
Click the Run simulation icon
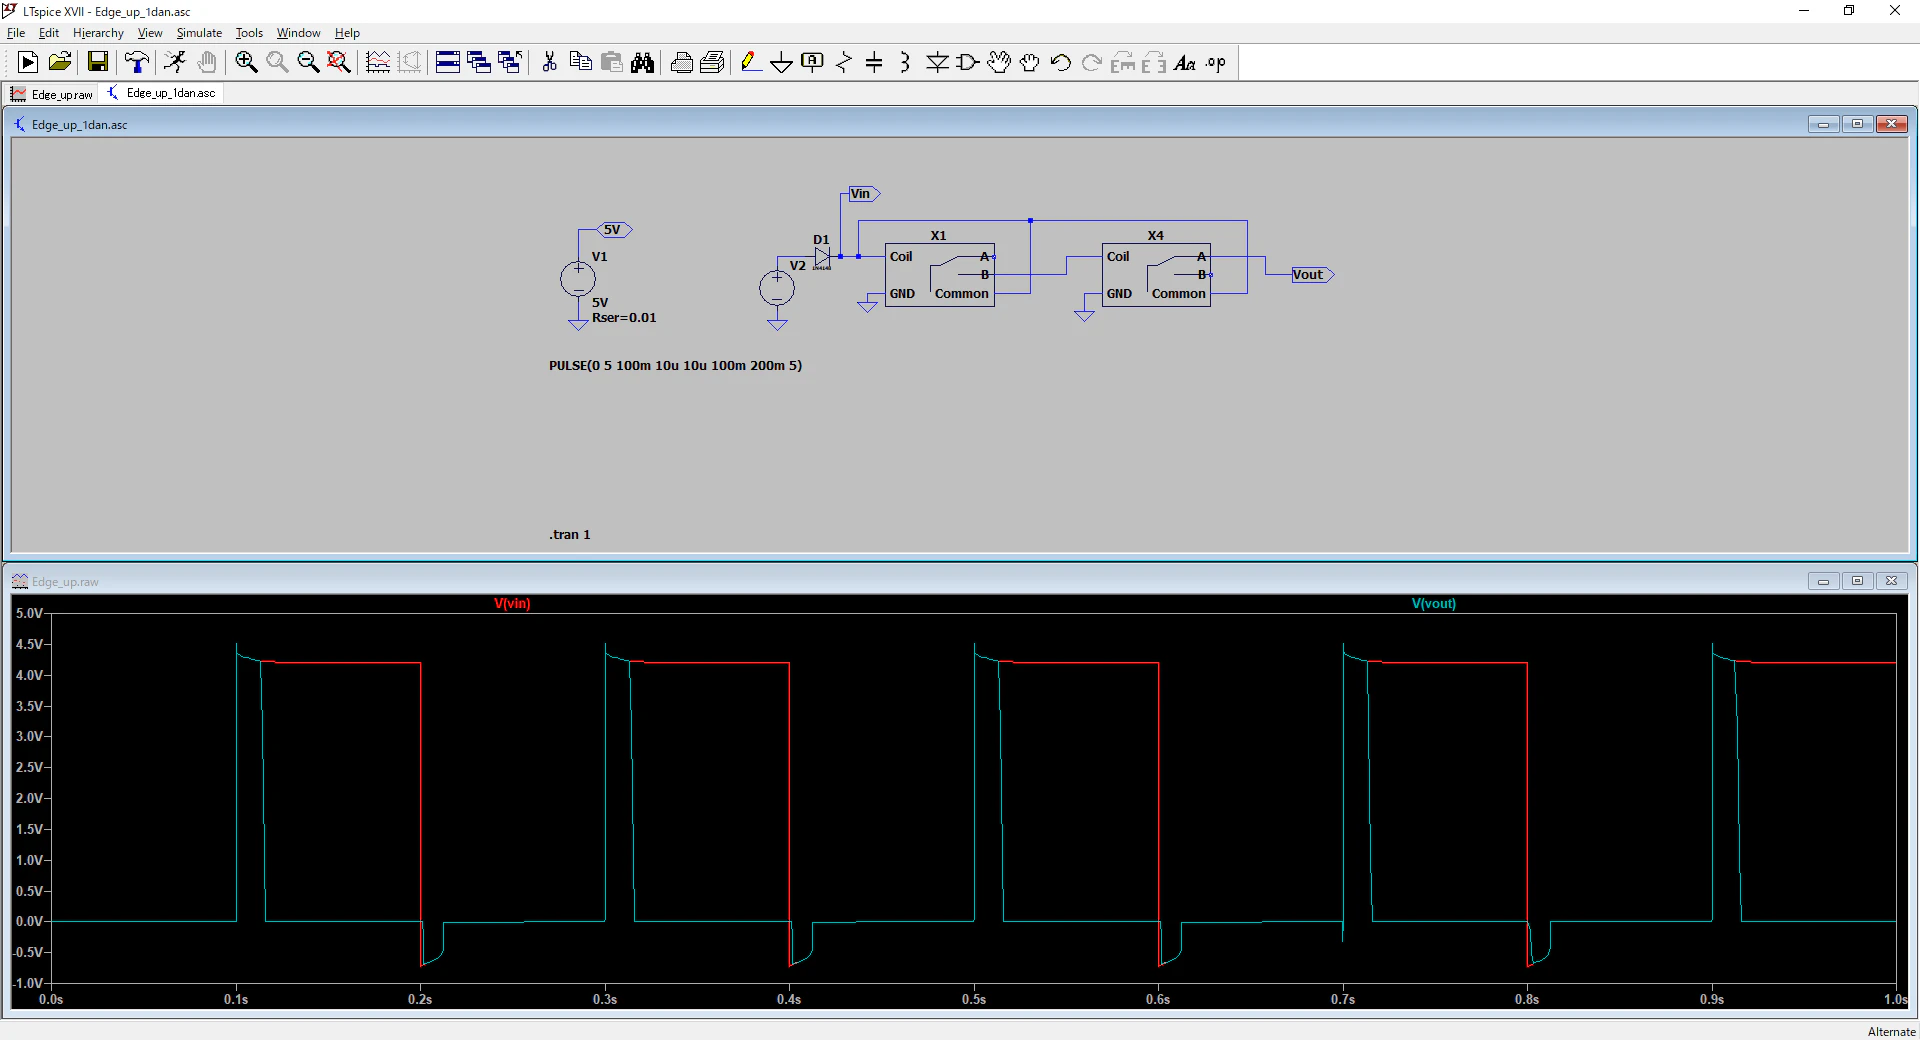click(28, 63)
